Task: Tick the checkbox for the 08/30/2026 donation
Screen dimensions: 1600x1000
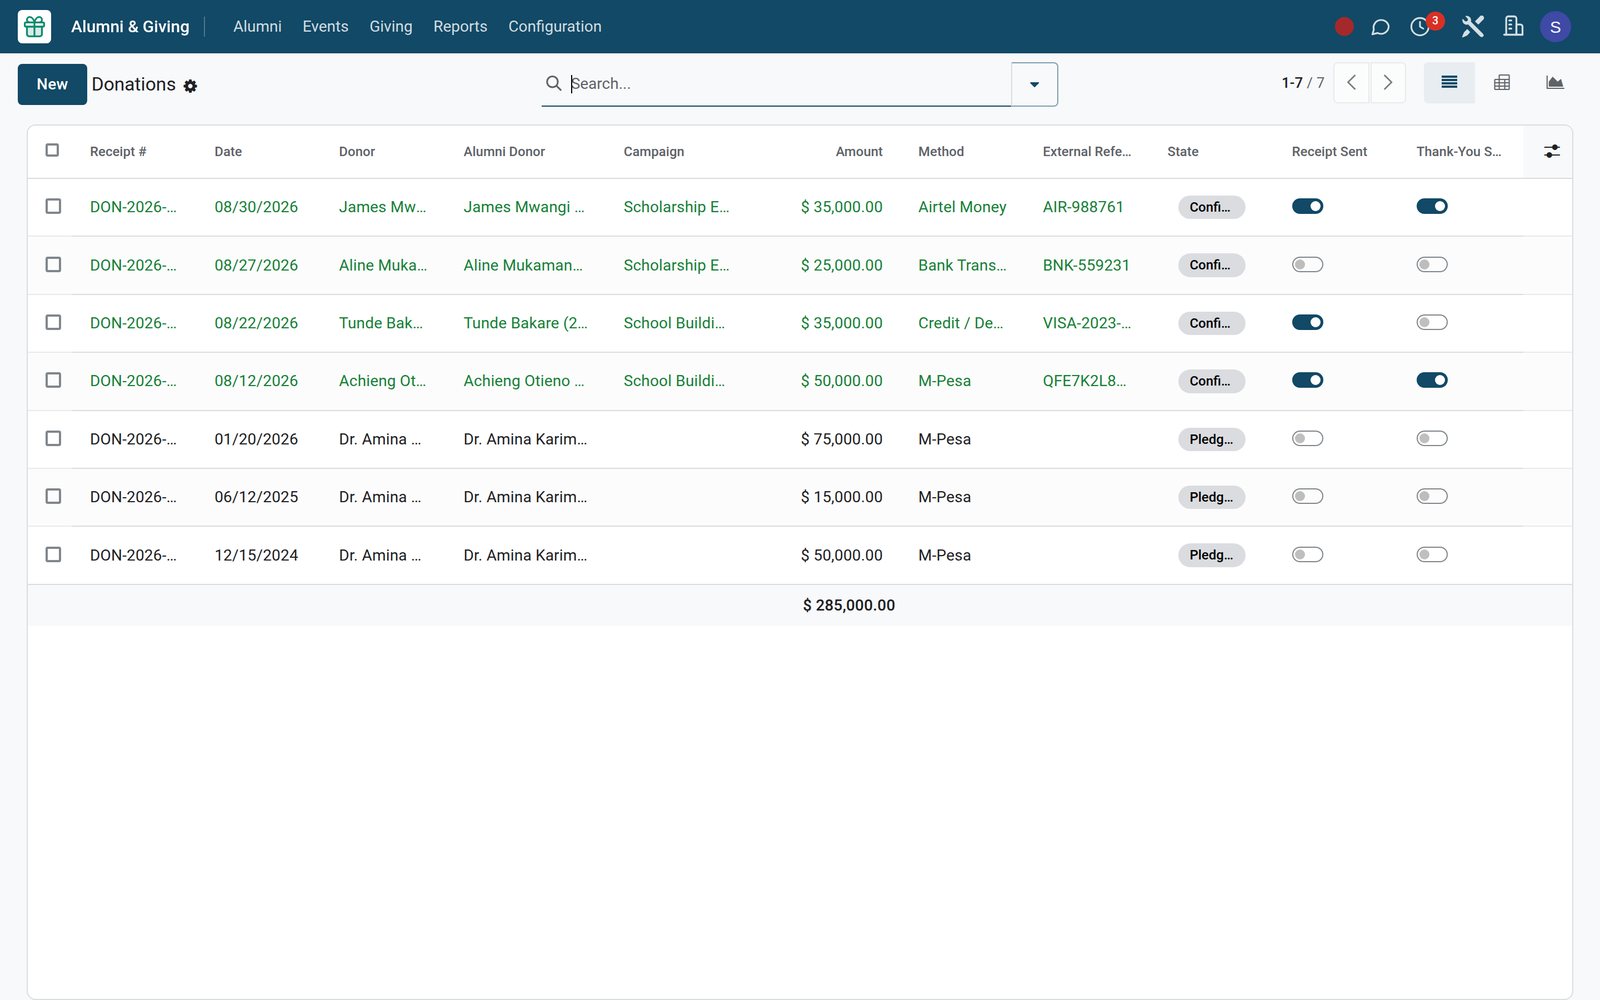Action: point(54,206)
